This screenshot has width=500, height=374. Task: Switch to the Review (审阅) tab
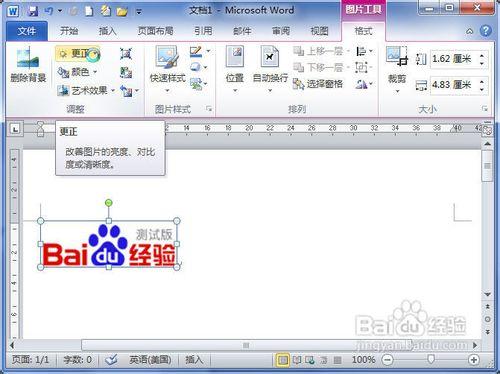(x=281, y=31)
